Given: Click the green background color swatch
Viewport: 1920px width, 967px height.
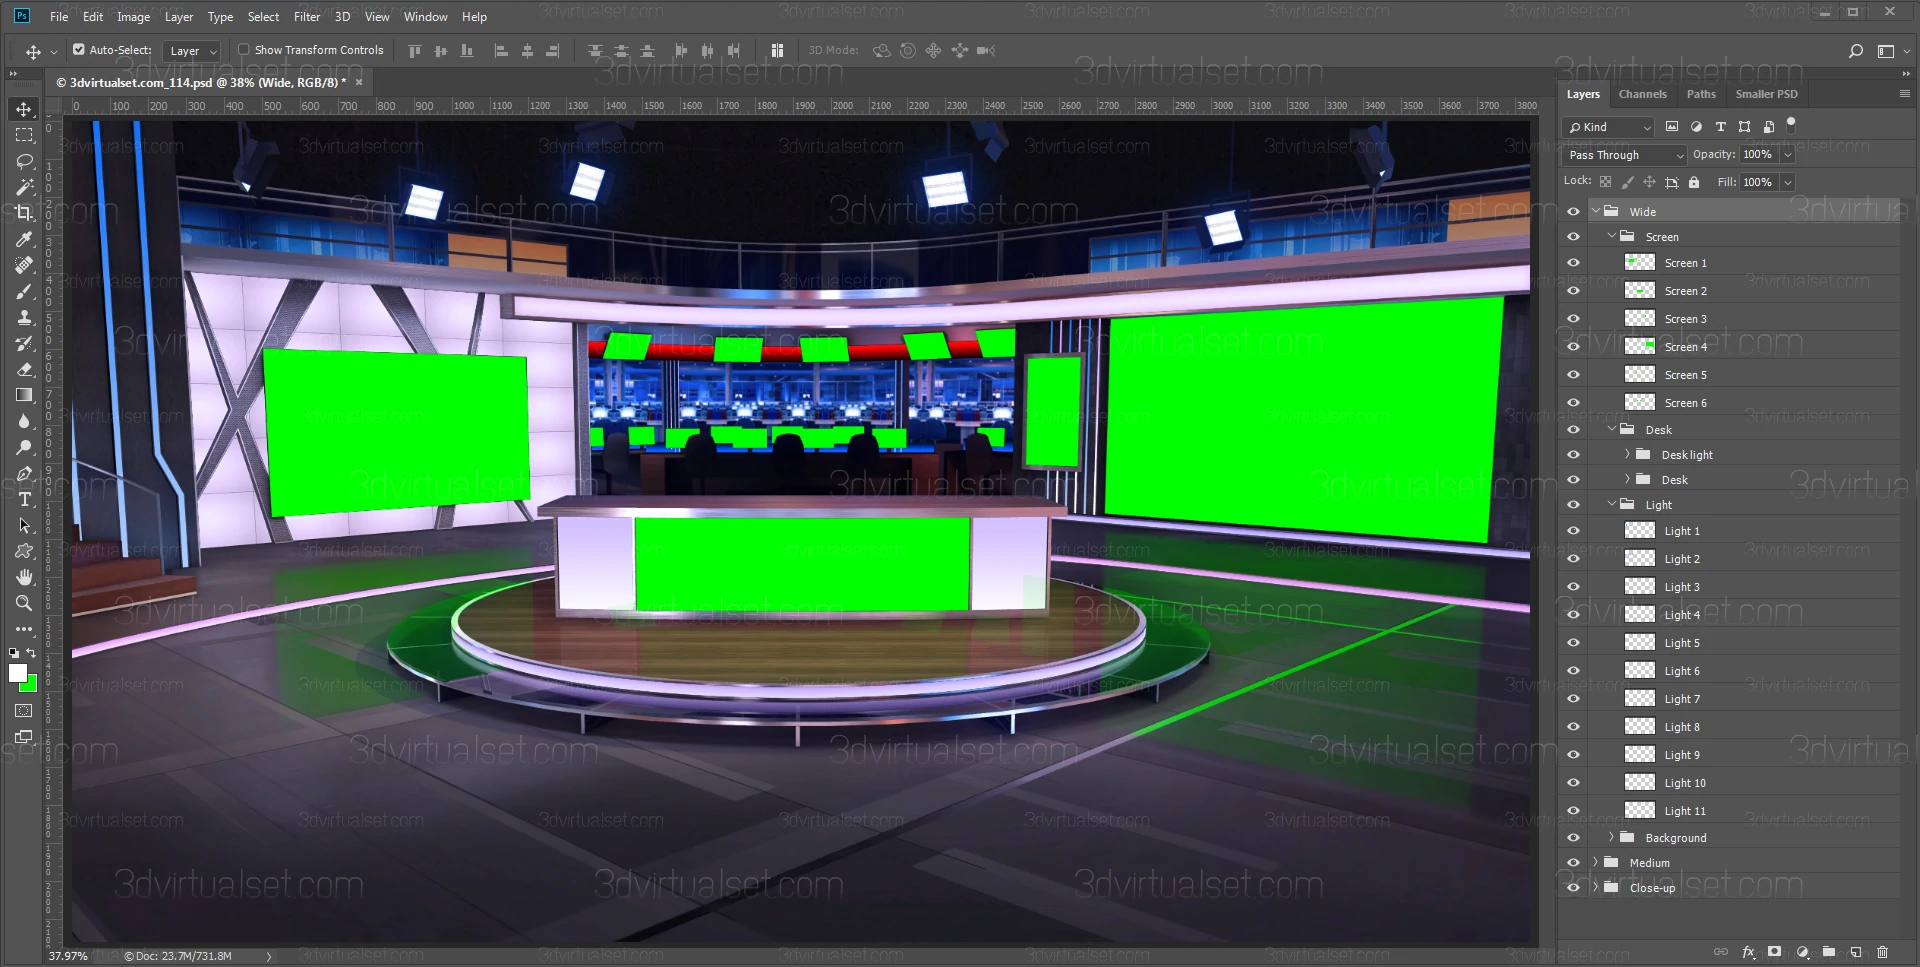Looking at the screenshot, I should [31, 686].
